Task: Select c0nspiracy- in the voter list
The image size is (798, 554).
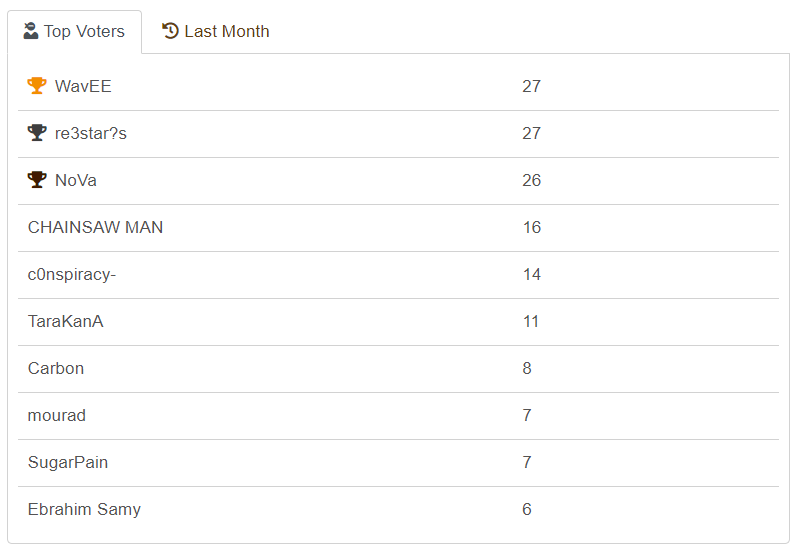Action: point(72,274)
